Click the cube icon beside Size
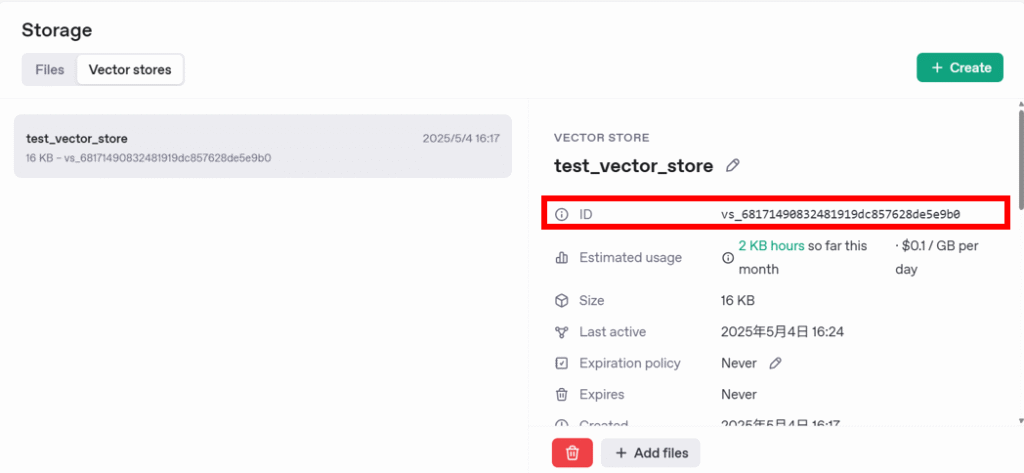Image resolution: width=1024 pixels, height=473 pixels. click(x=561, y=301)
